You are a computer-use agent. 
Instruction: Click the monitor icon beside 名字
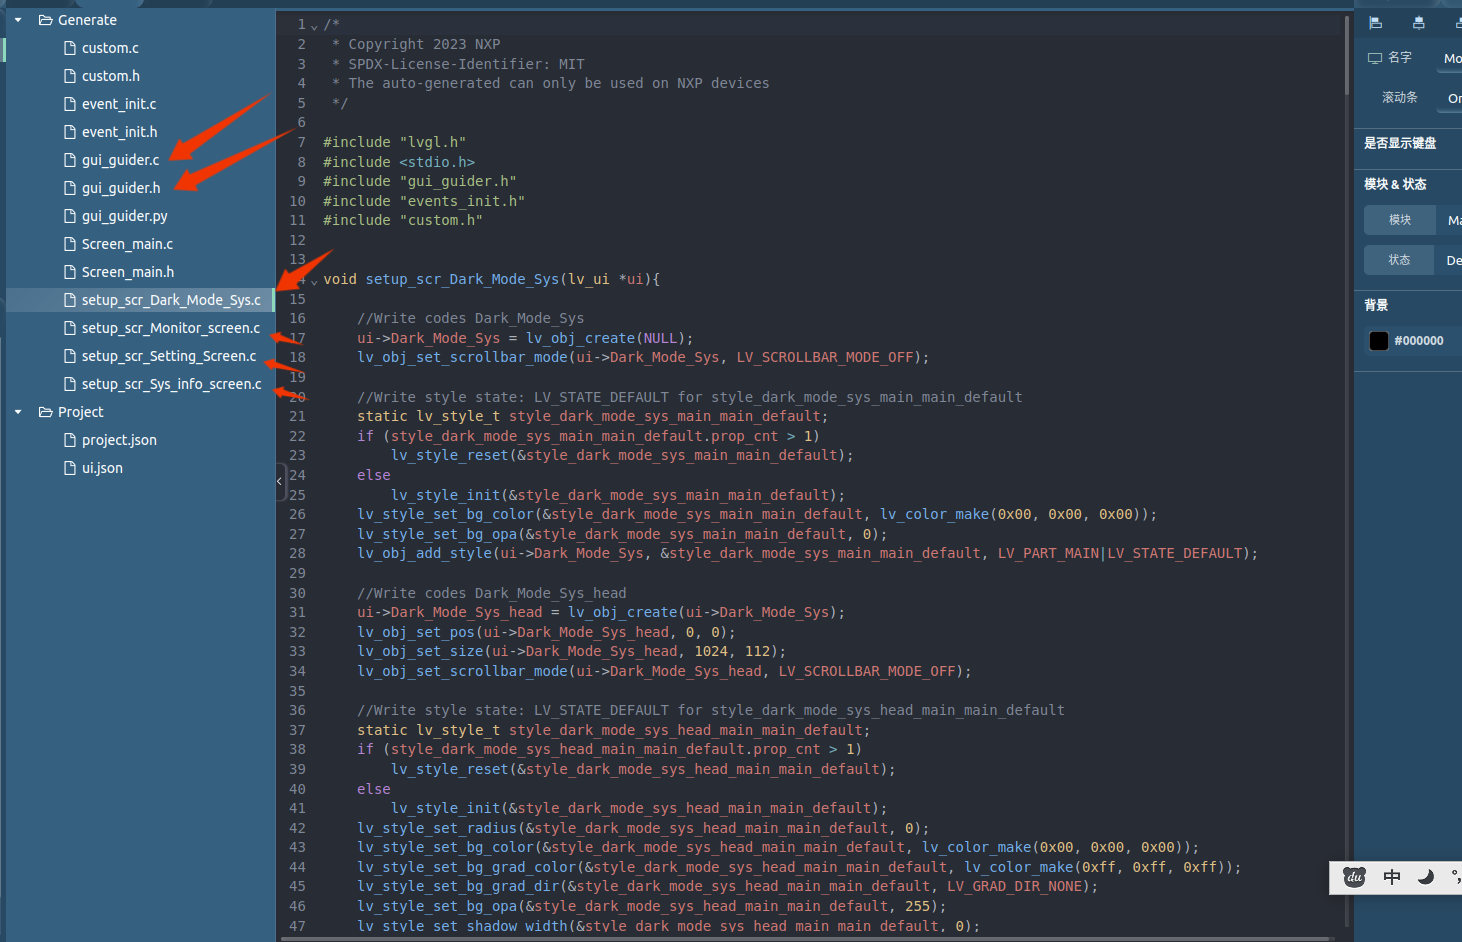(1375, 58)
